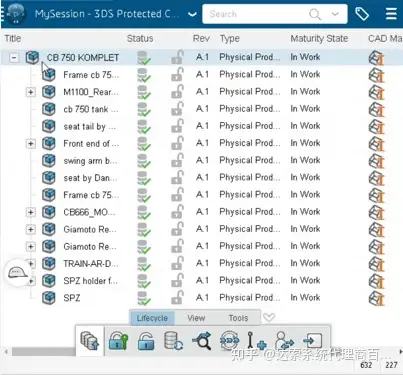
Task: Click the save database stack toolbar icon
Action: tap(90, 340)
